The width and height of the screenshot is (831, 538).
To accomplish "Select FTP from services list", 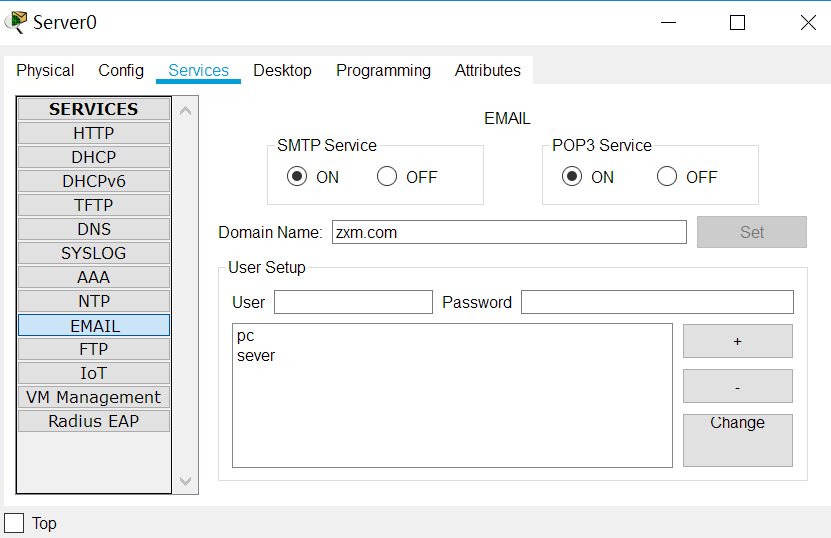I will point(94,349).
